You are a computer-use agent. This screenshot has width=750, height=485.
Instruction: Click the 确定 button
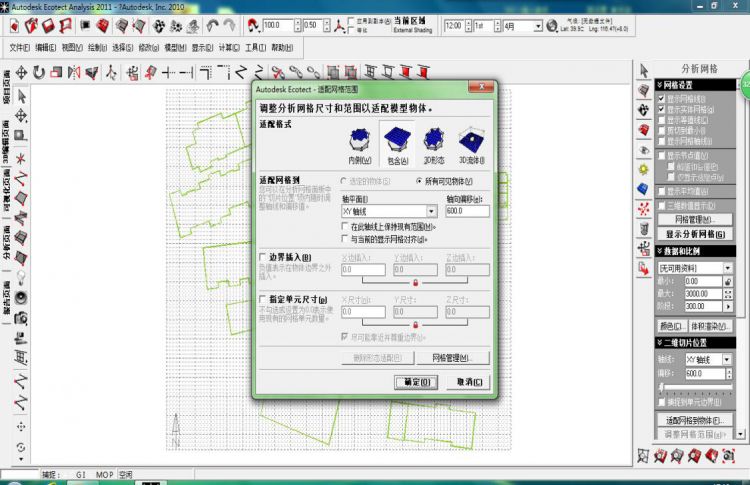click(x=416, y=382)
